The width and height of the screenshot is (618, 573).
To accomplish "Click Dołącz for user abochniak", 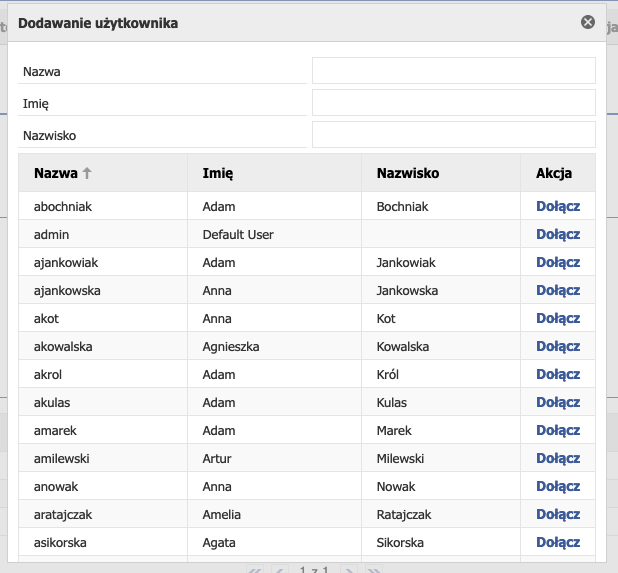I will [x=558, y=206].
